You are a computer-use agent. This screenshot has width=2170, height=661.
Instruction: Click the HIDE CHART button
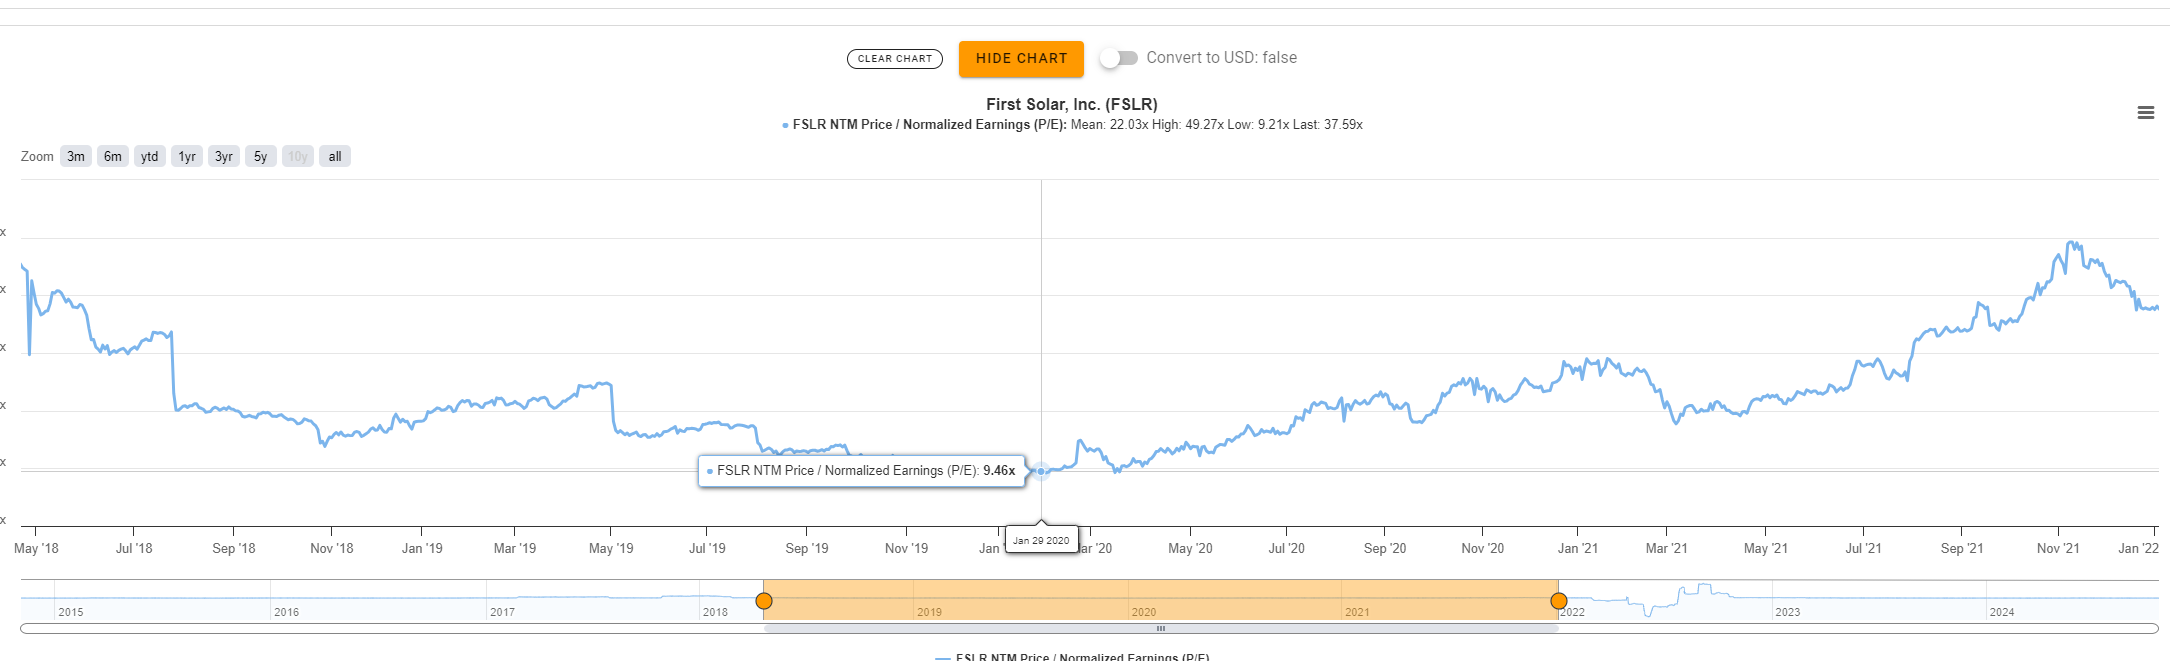pos(1021,59)
